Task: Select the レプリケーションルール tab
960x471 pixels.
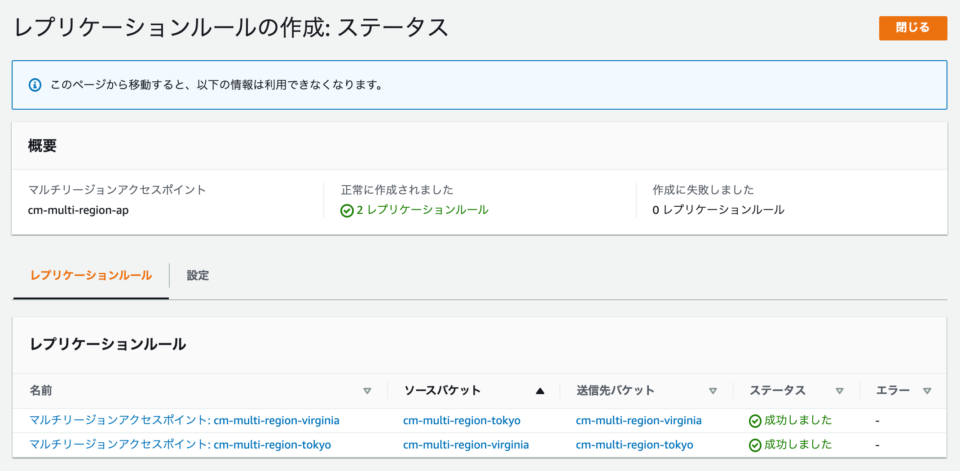Action: coord(91,276)
